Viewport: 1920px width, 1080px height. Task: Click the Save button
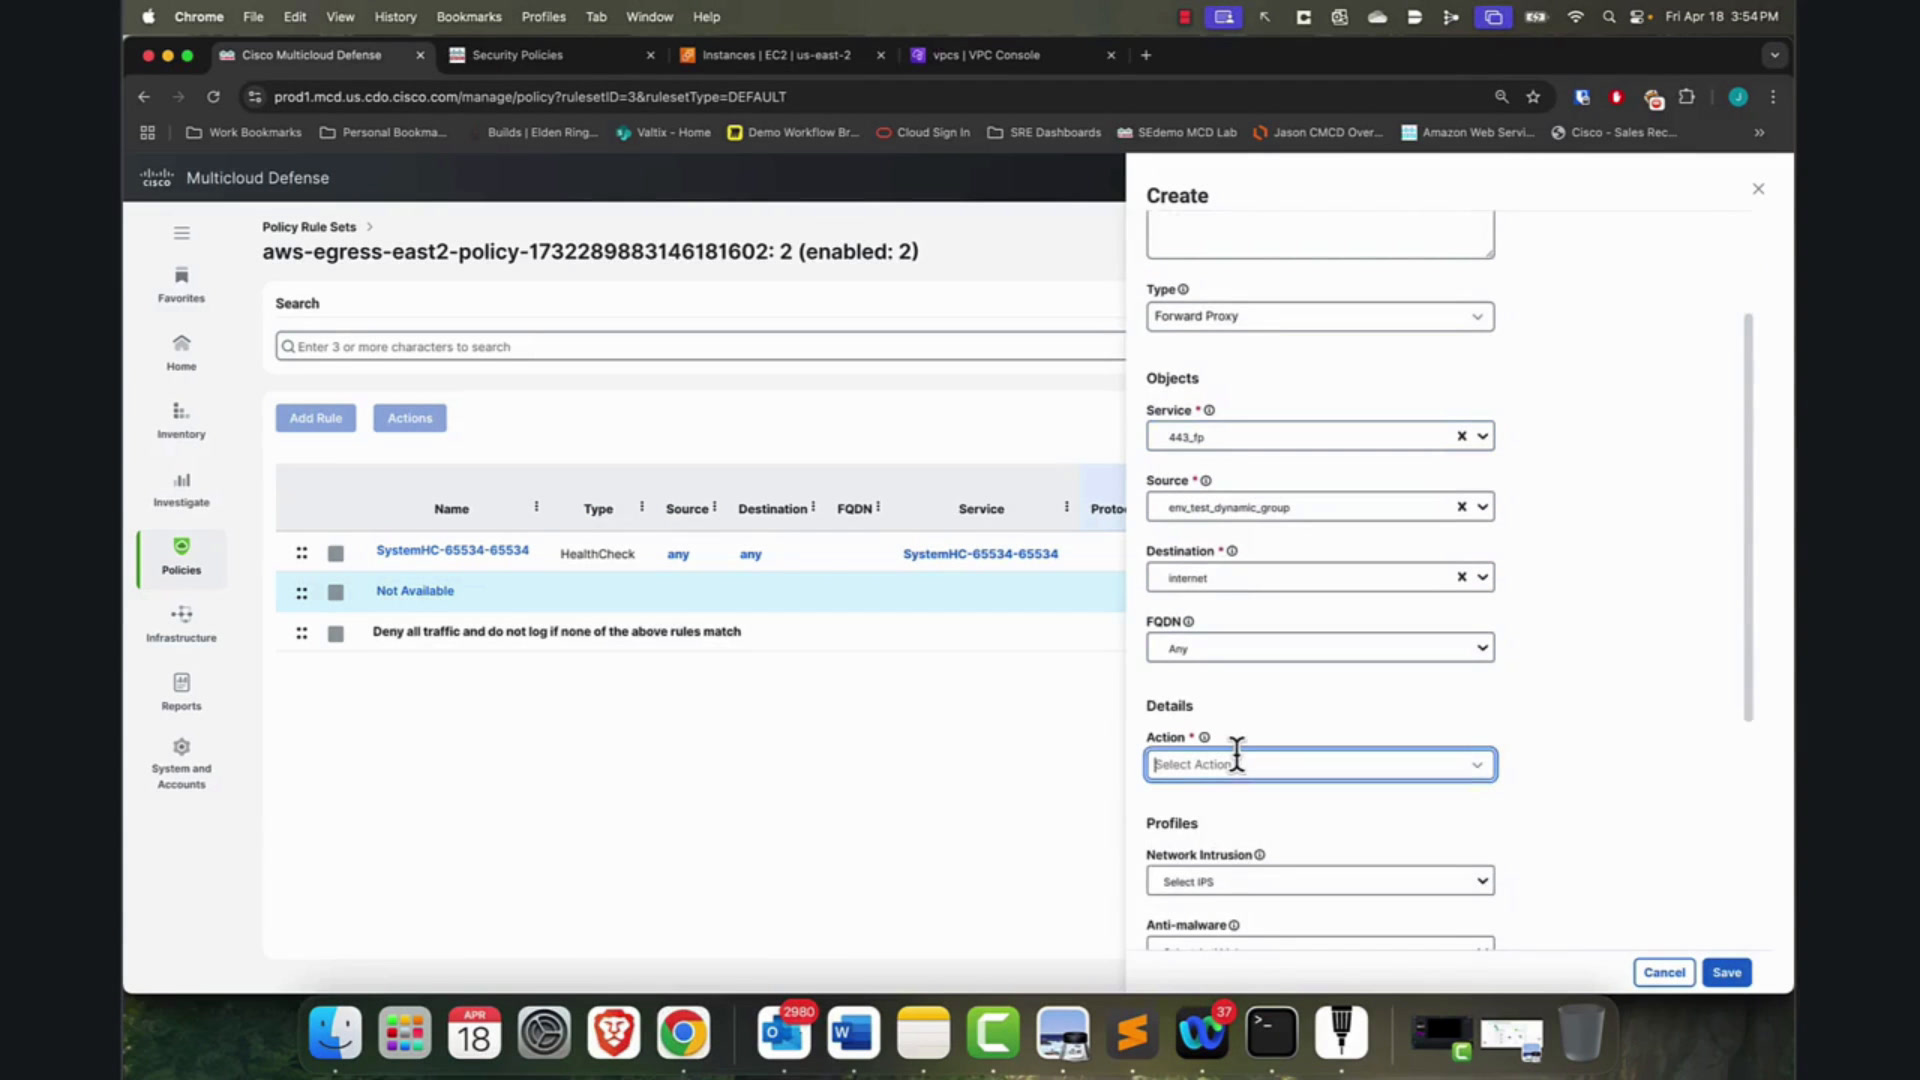pos(1727,973)
